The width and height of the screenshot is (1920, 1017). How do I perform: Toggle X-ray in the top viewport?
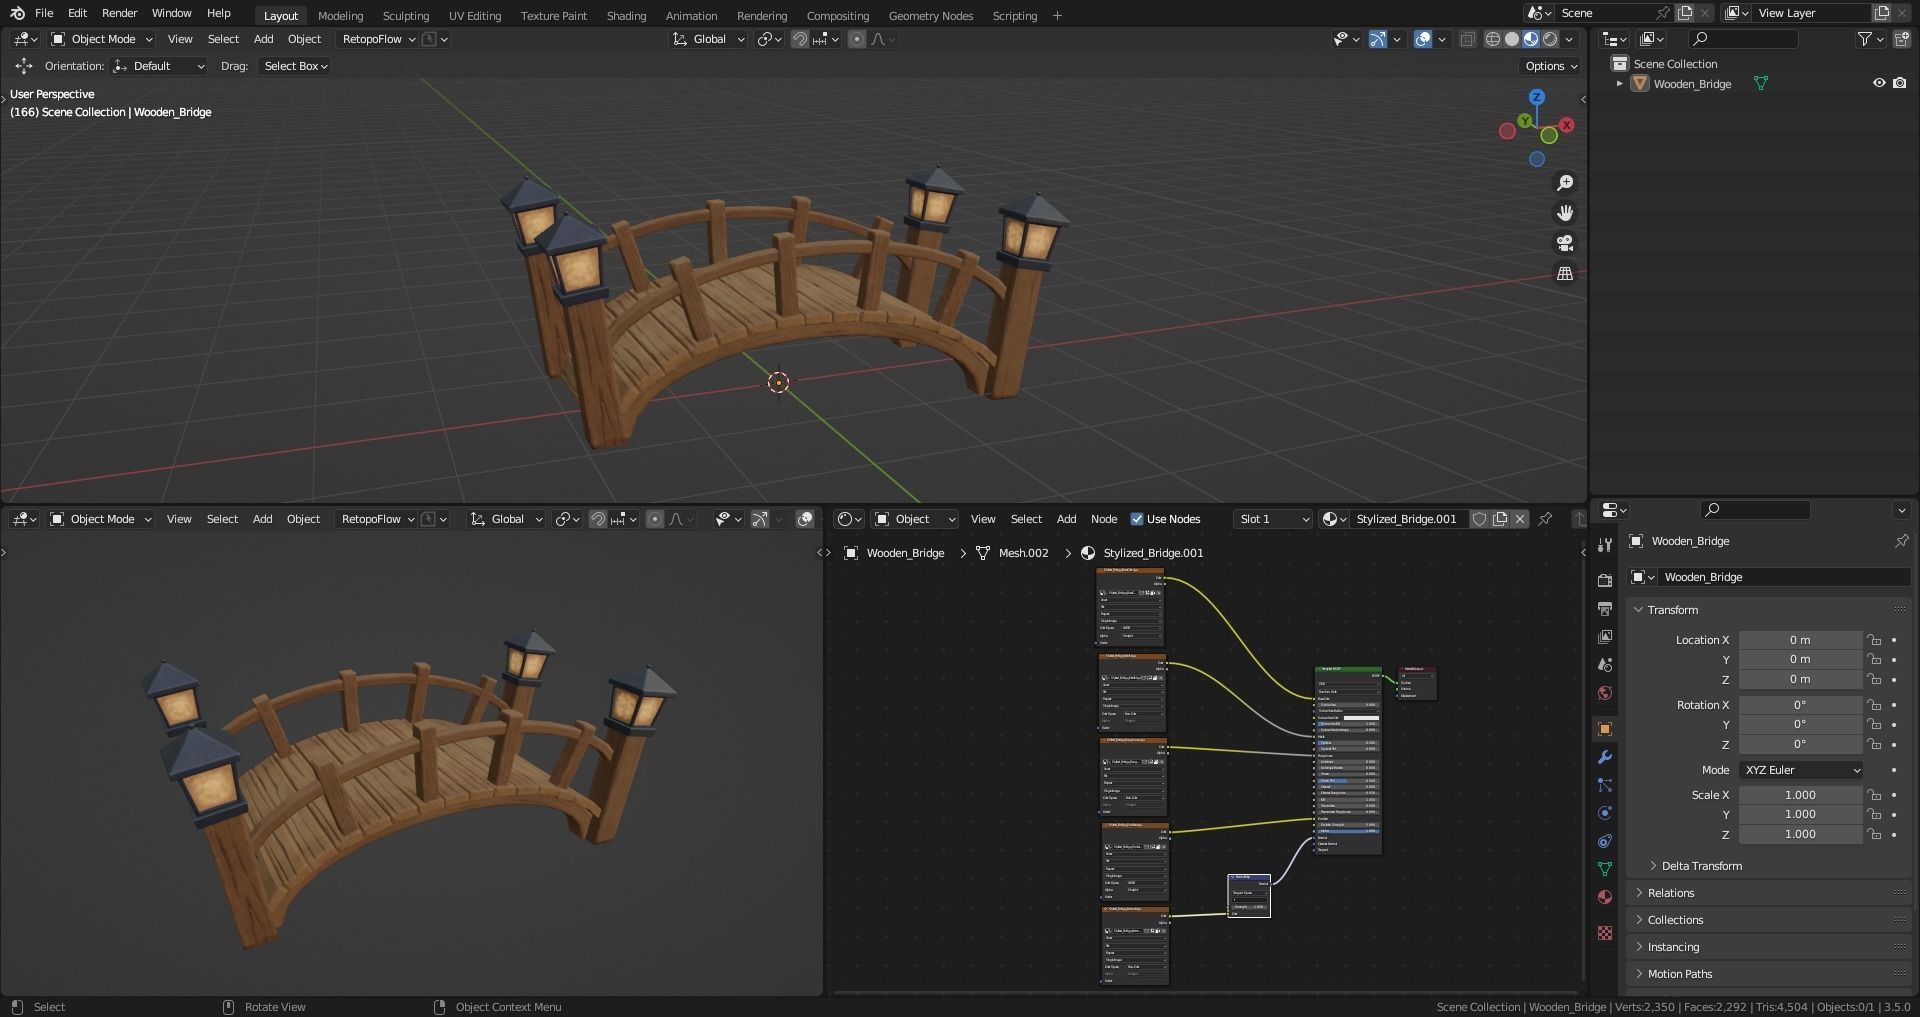(x=1467, y=39)
